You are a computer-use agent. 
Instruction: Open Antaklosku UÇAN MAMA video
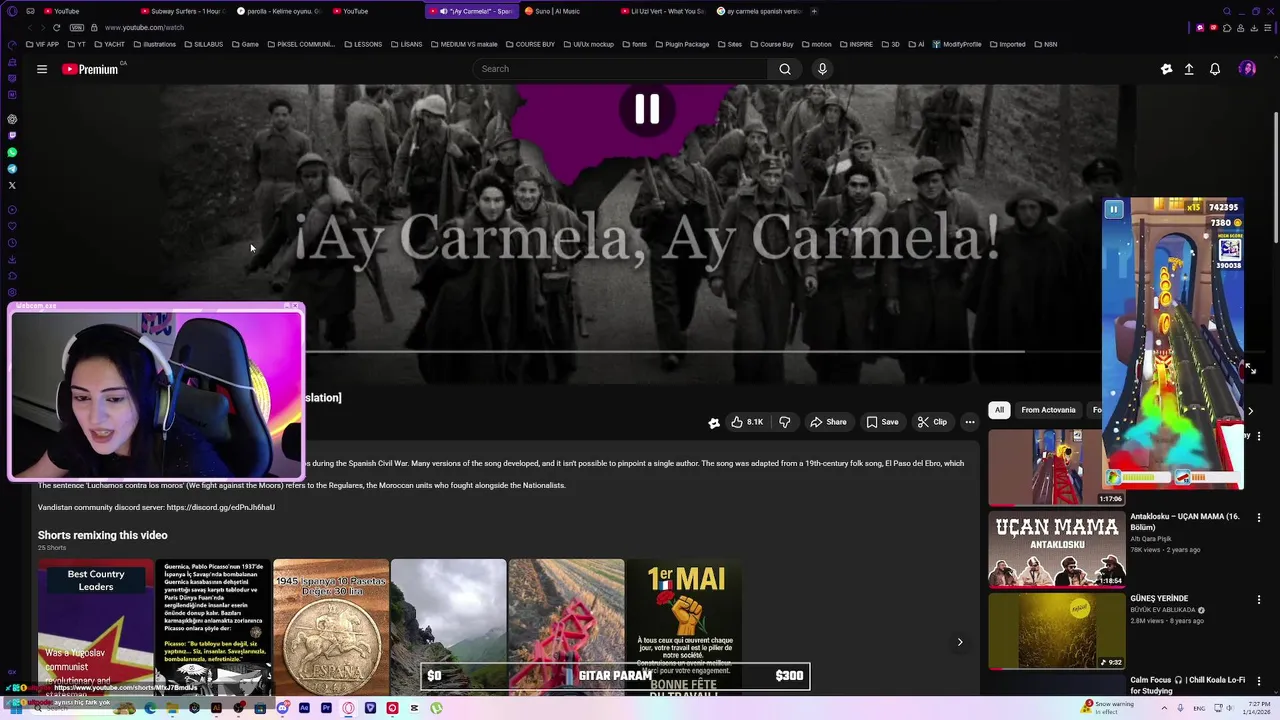(1057, 548)
